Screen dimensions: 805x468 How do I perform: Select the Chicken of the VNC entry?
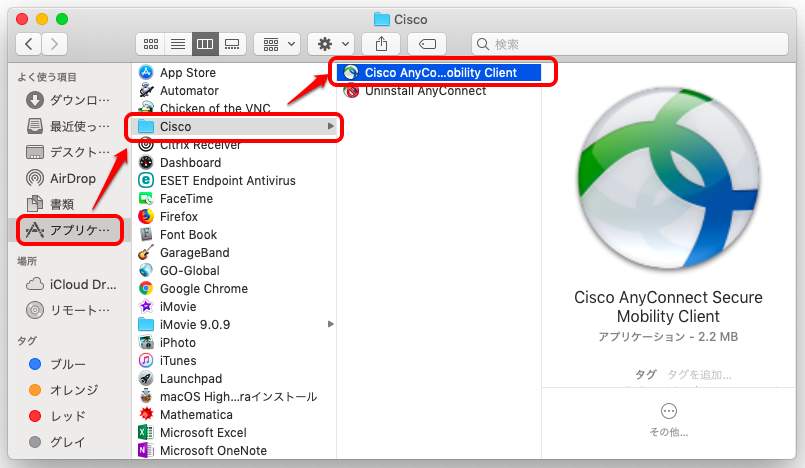(234, 108)
